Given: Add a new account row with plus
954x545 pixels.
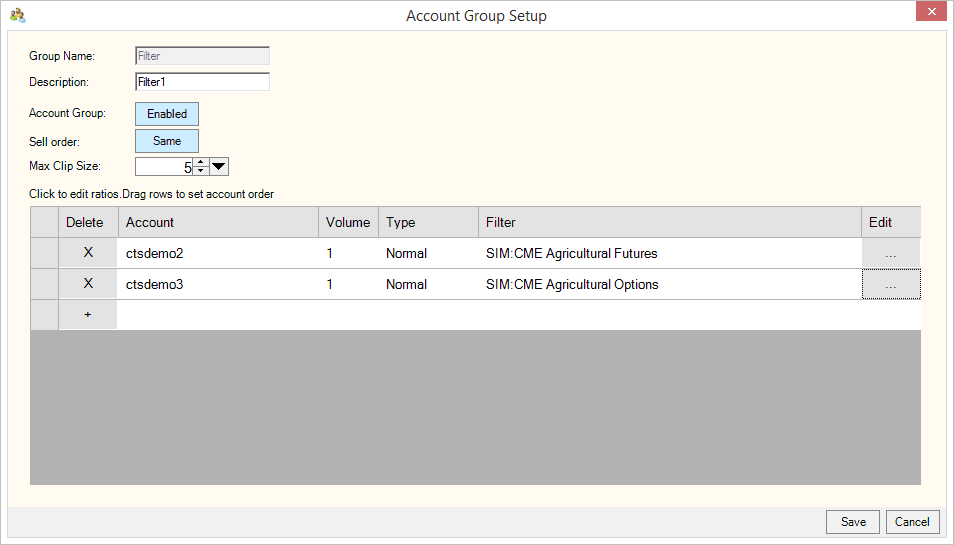Looking at the screenshot, I should point(88,314).
